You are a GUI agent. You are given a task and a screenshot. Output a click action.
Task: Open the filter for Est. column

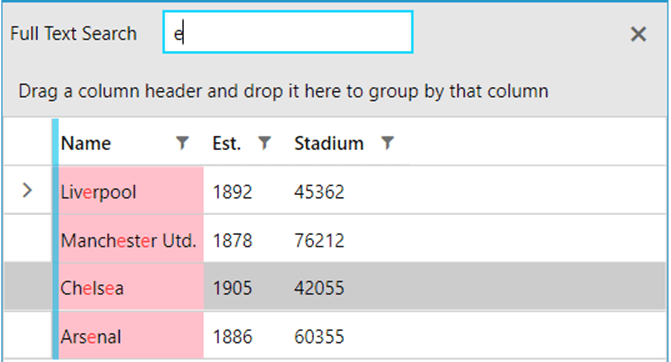[x=264, y=143]
